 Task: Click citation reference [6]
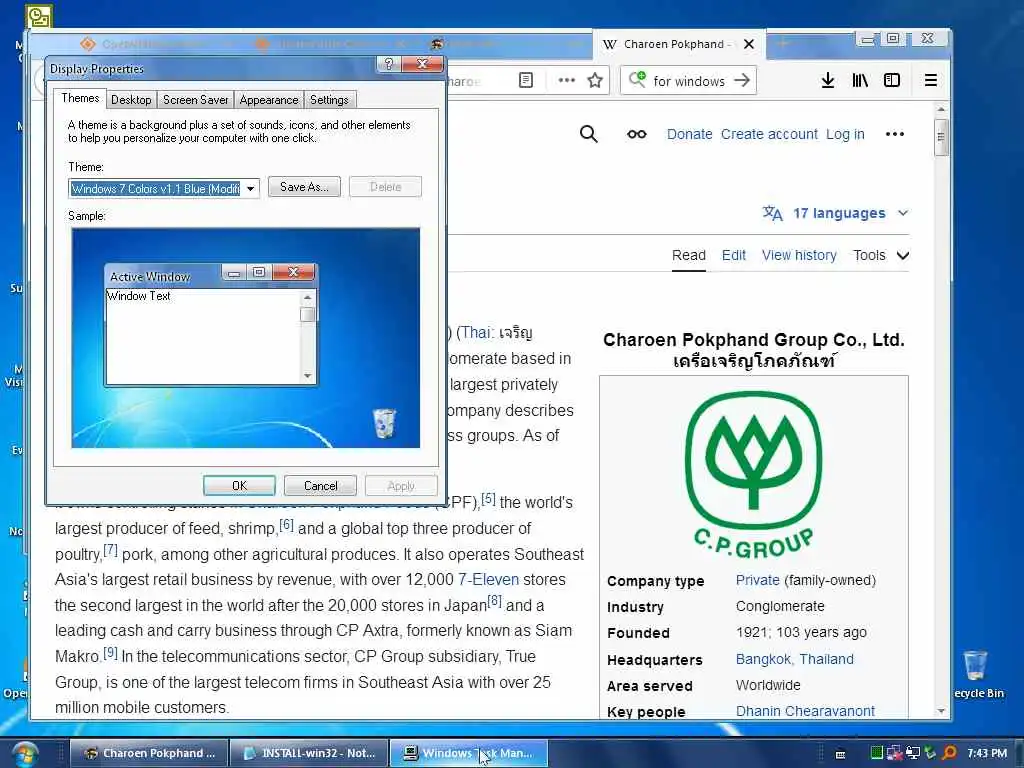point(286,524)
